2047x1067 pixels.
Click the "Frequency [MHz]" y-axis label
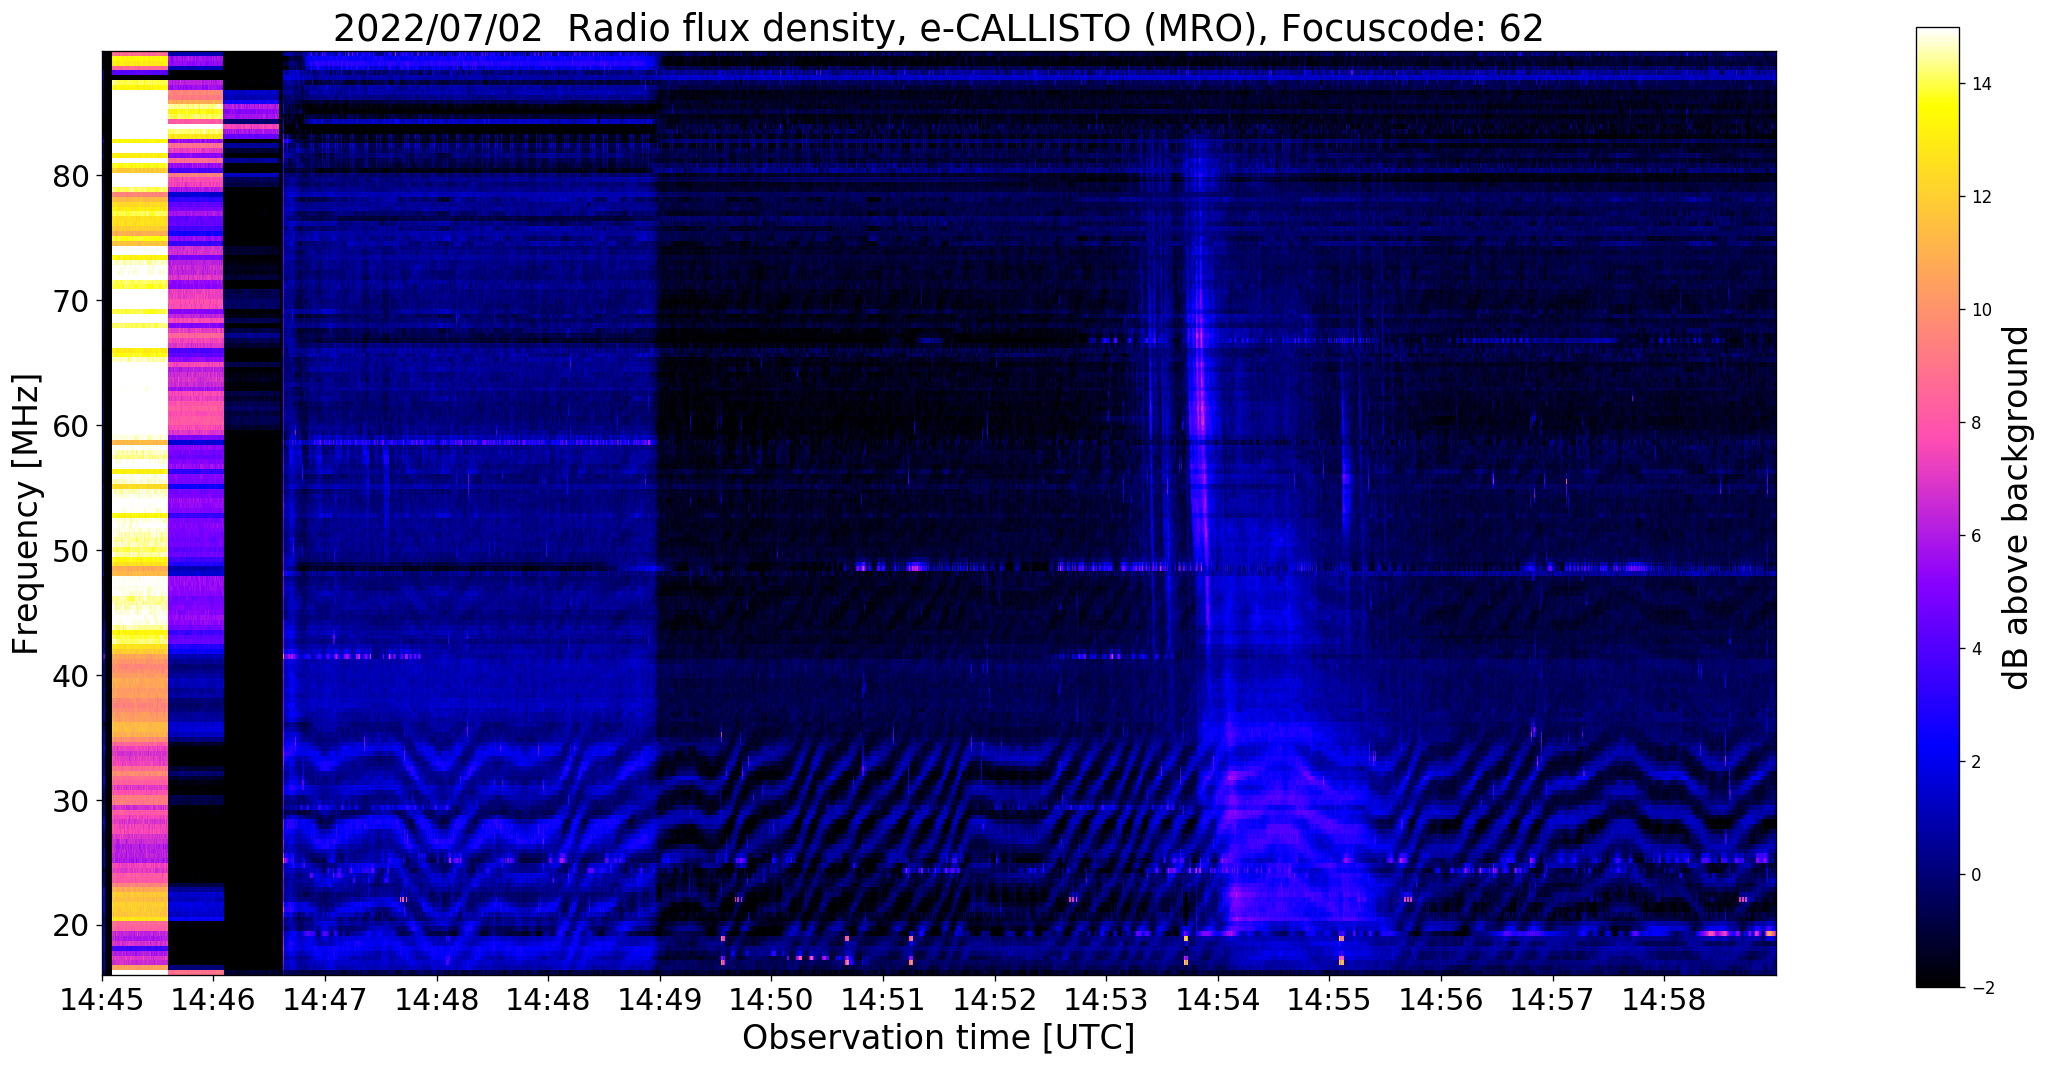(x=27, y=513)
